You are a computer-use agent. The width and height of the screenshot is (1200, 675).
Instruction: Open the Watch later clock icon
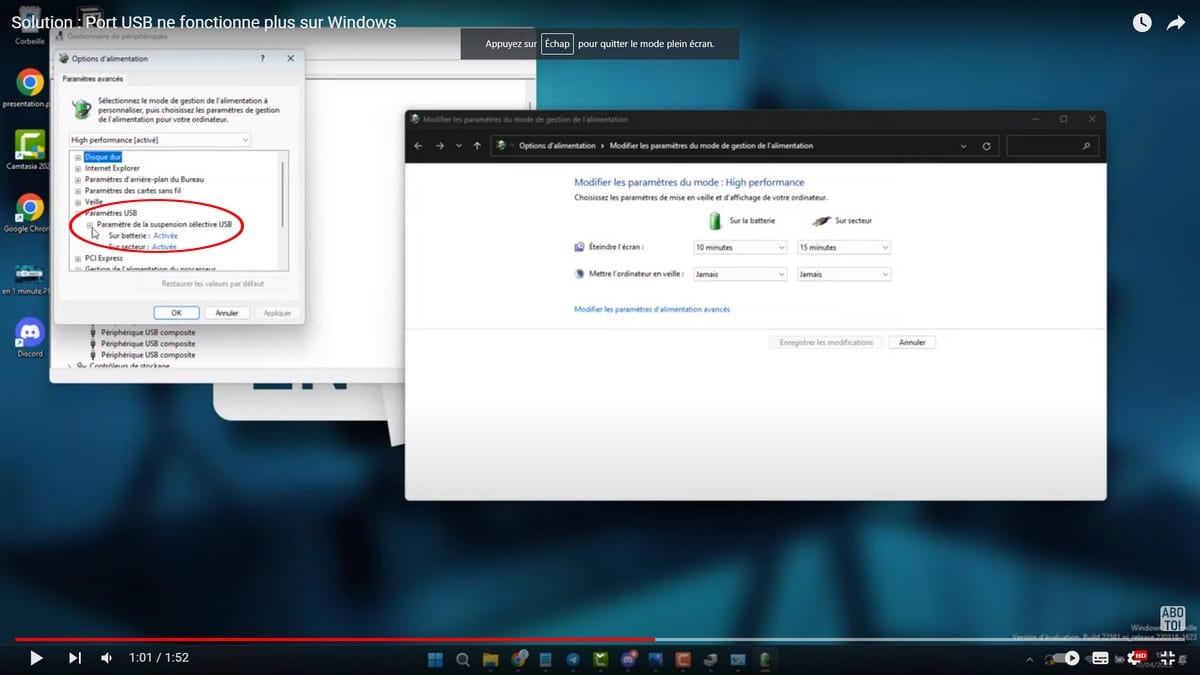coord(1141,23)
